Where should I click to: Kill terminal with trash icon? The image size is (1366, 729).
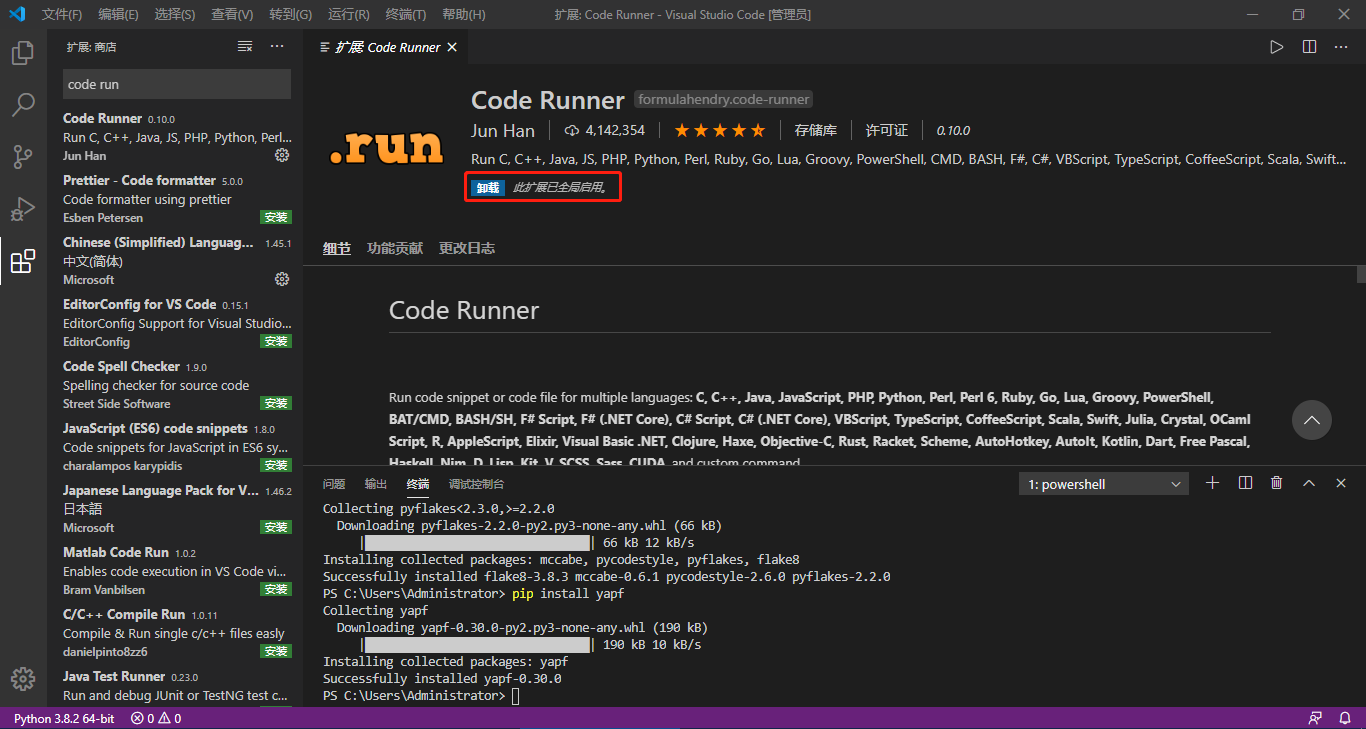tap(1277, 483)
